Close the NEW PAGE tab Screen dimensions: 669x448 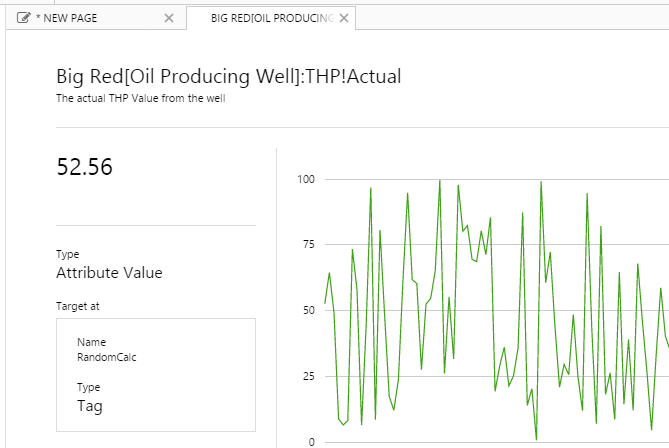coord(168,18)
